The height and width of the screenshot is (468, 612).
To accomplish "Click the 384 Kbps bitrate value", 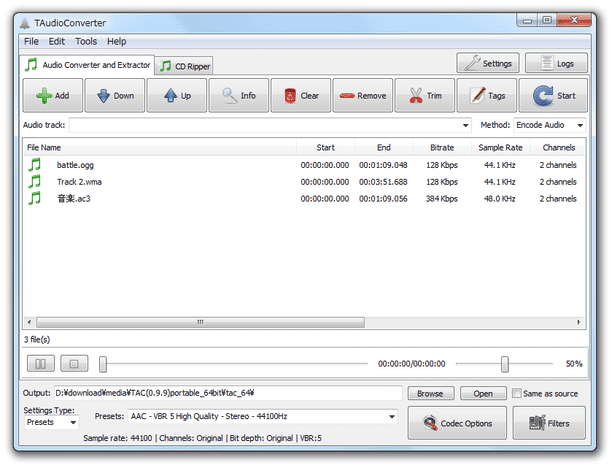I will [442, 199].
